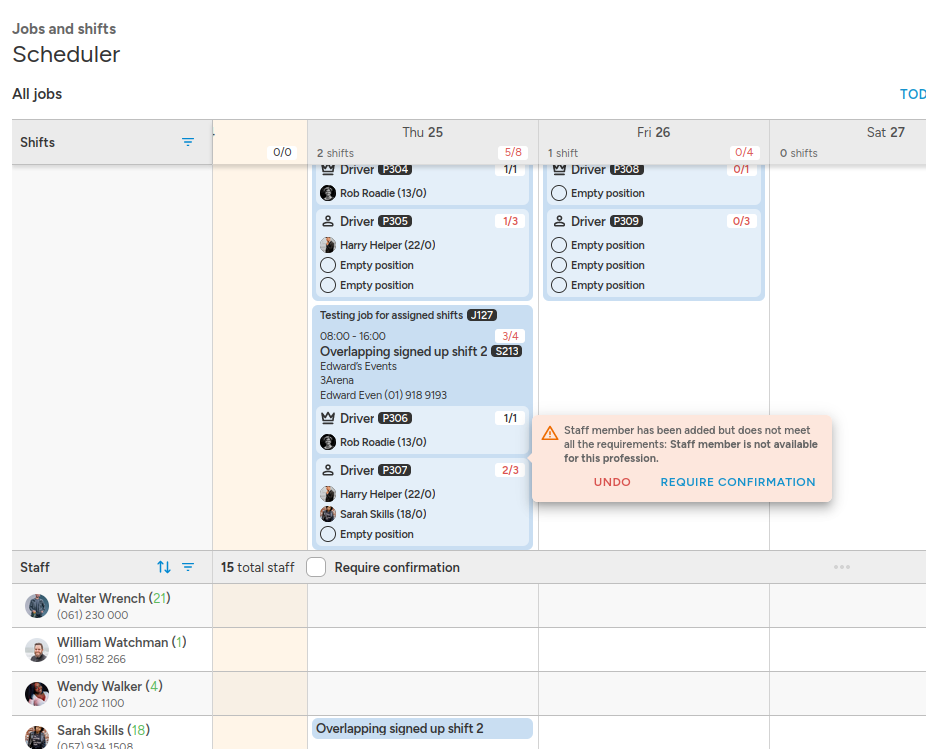926x749 pixels.
Task: Select first empty position under Driver P309
Action: point(559,245)
